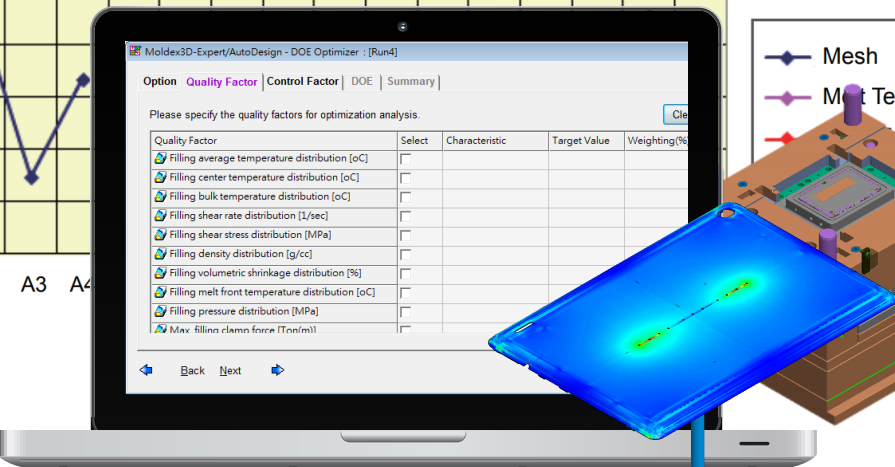895x467 pixels.
Task: Click the partially visible Clear button
Action: 676,114
